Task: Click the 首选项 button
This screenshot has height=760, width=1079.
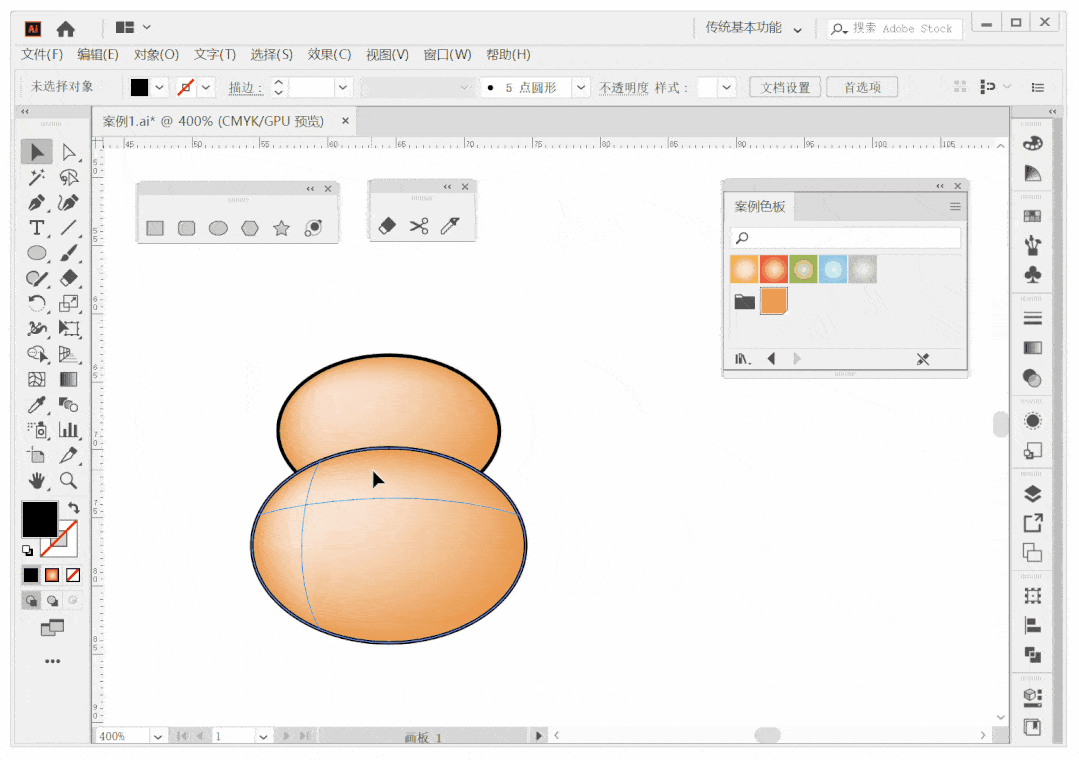Action: 862,87
